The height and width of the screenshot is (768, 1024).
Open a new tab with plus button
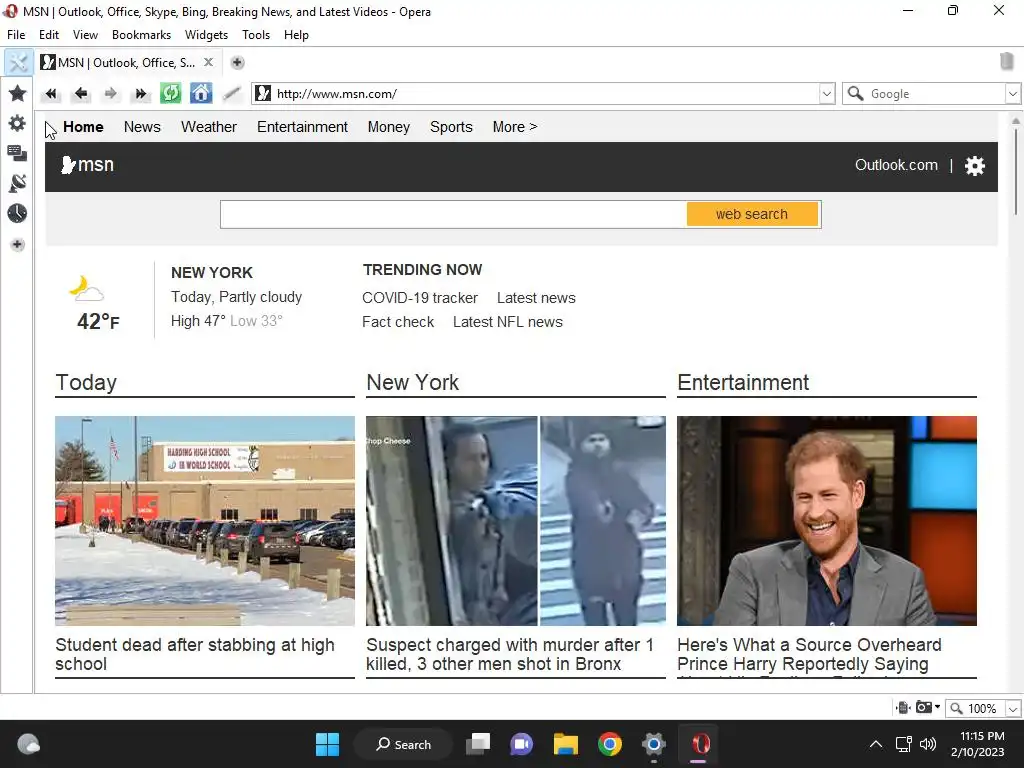click(238, 63)
